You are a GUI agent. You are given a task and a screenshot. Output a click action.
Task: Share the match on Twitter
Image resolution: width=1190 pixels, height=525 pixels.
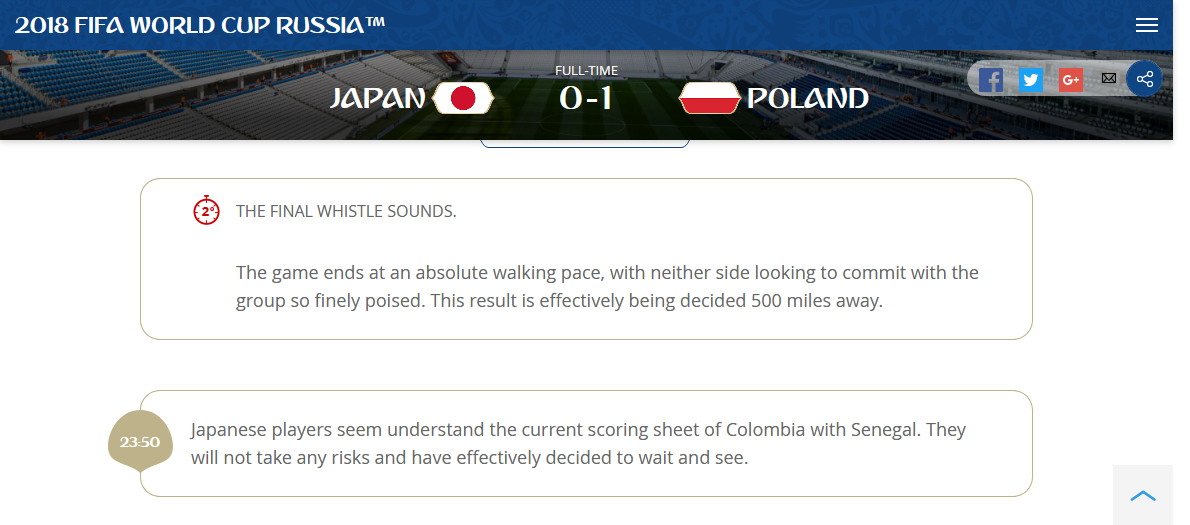click(x=1031, y=79)
